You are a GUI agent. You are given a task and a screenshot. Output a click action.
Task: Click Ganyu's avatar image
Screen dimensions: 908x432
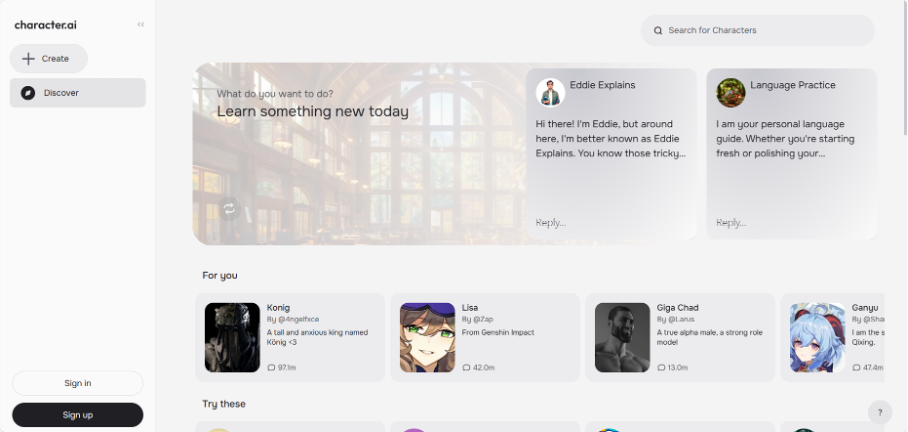click(818, 338)
